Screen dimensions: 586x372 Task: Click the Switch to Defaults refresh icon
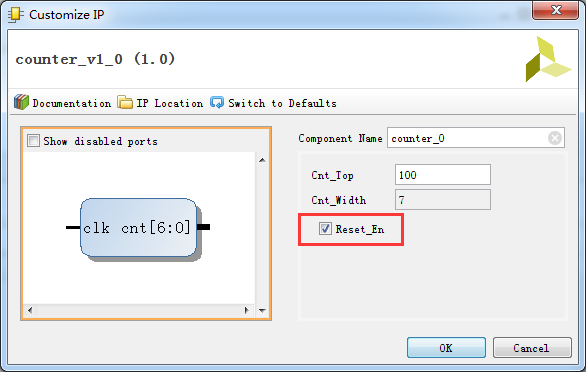tap(217, 102)
